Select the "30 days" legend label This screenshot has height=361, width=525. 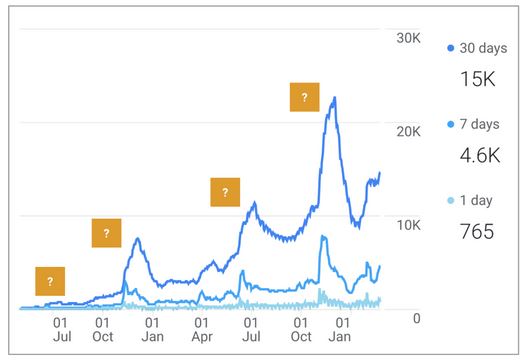(x=483, y=48)
